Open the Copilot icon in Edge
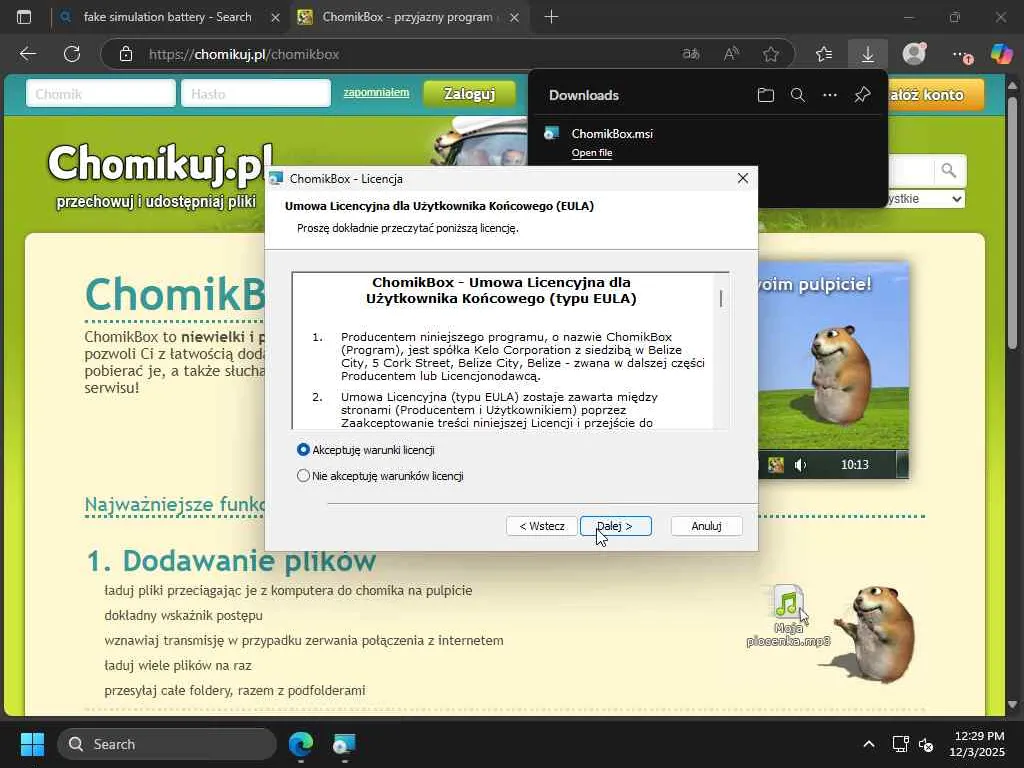The width and height of the screenshot is (1024, 768). point(1001,54)
